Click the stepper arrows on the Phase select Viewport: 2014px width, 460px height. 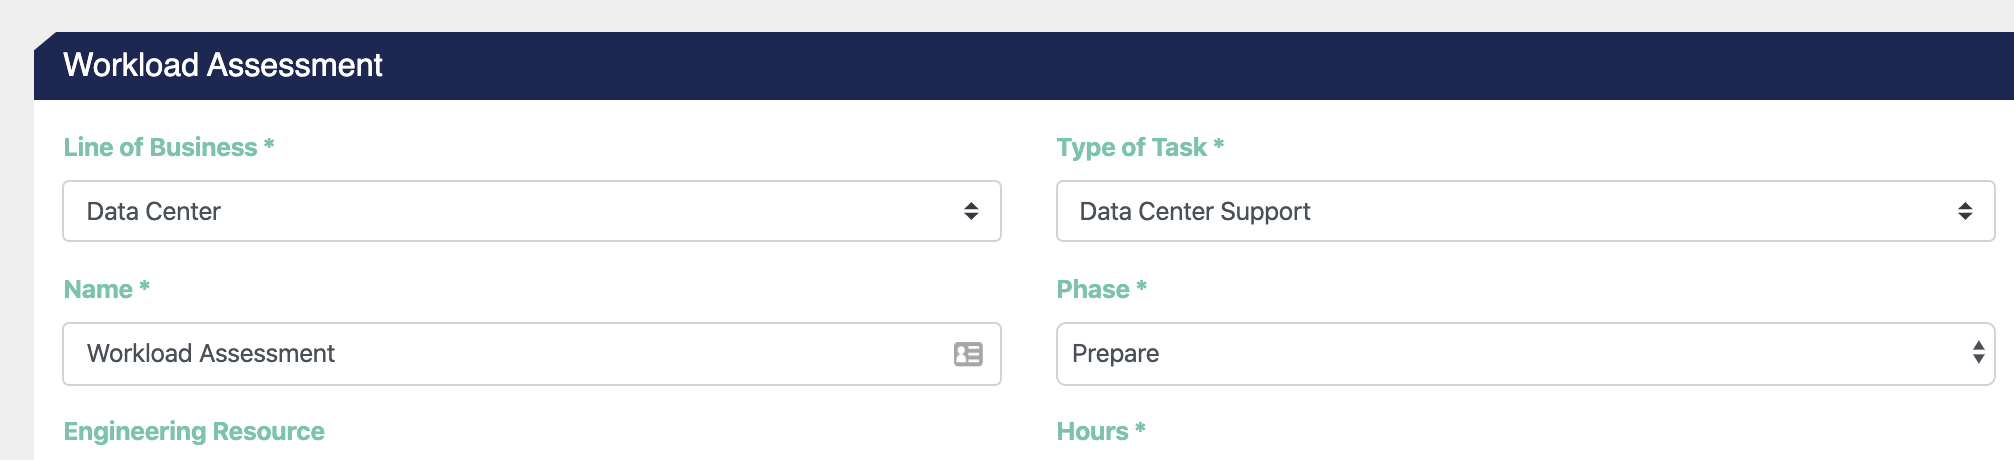click(1978, 352)
